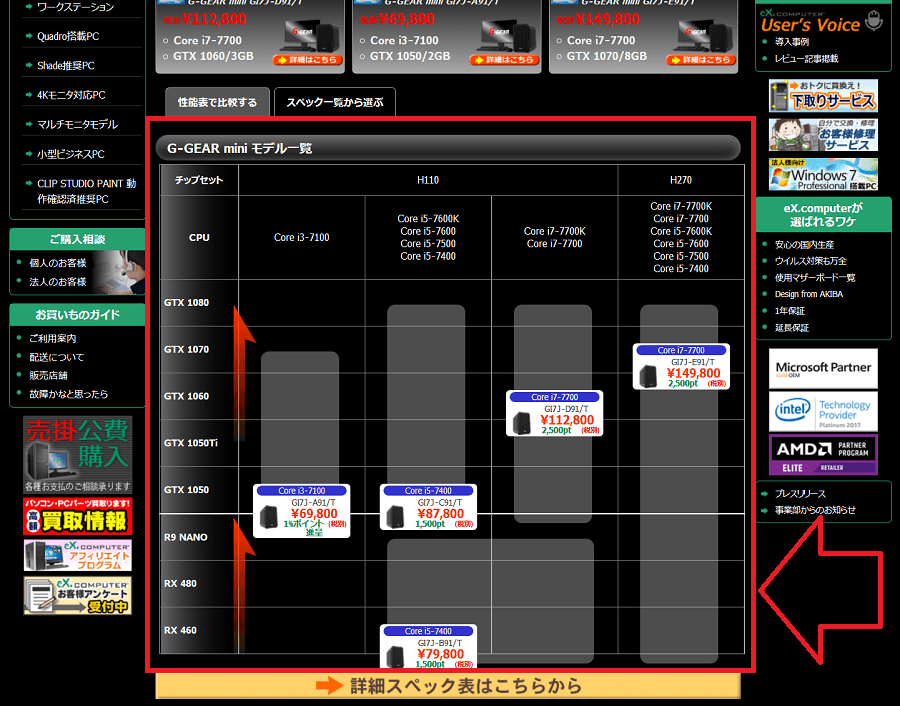Open the プレスリリース link

pos(800,494)
